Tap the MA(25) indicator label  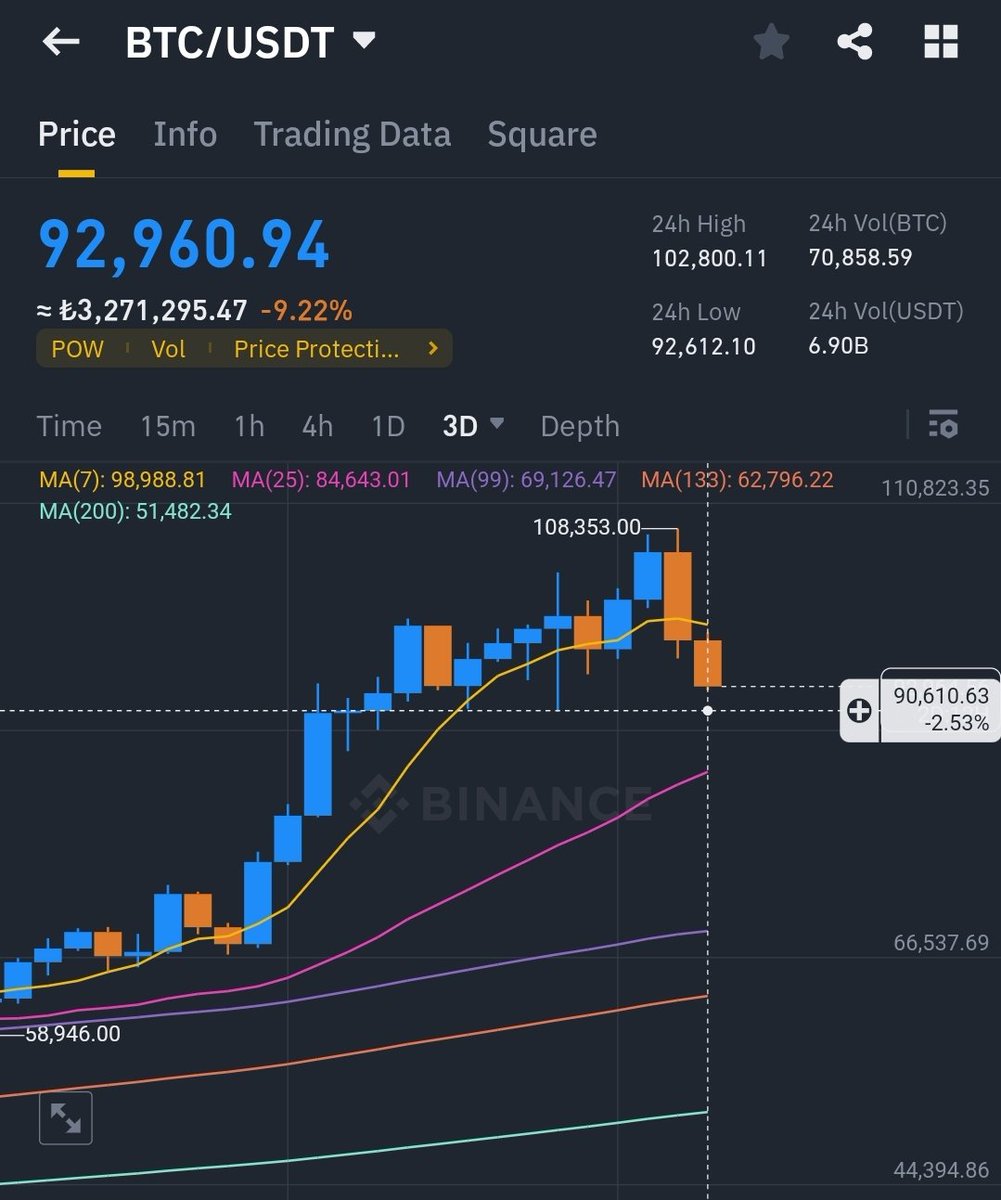click(x=321, y=480)
